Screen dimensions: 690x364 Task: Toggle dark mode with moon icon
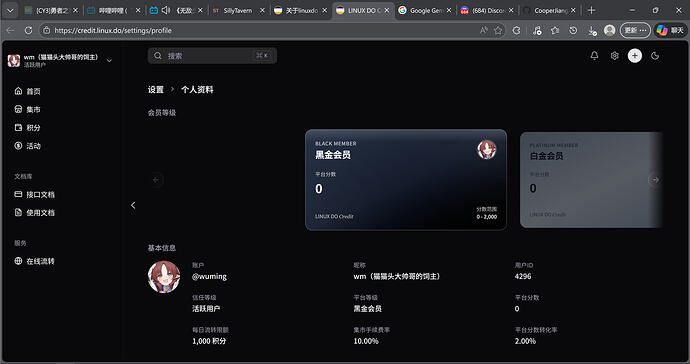655,56
